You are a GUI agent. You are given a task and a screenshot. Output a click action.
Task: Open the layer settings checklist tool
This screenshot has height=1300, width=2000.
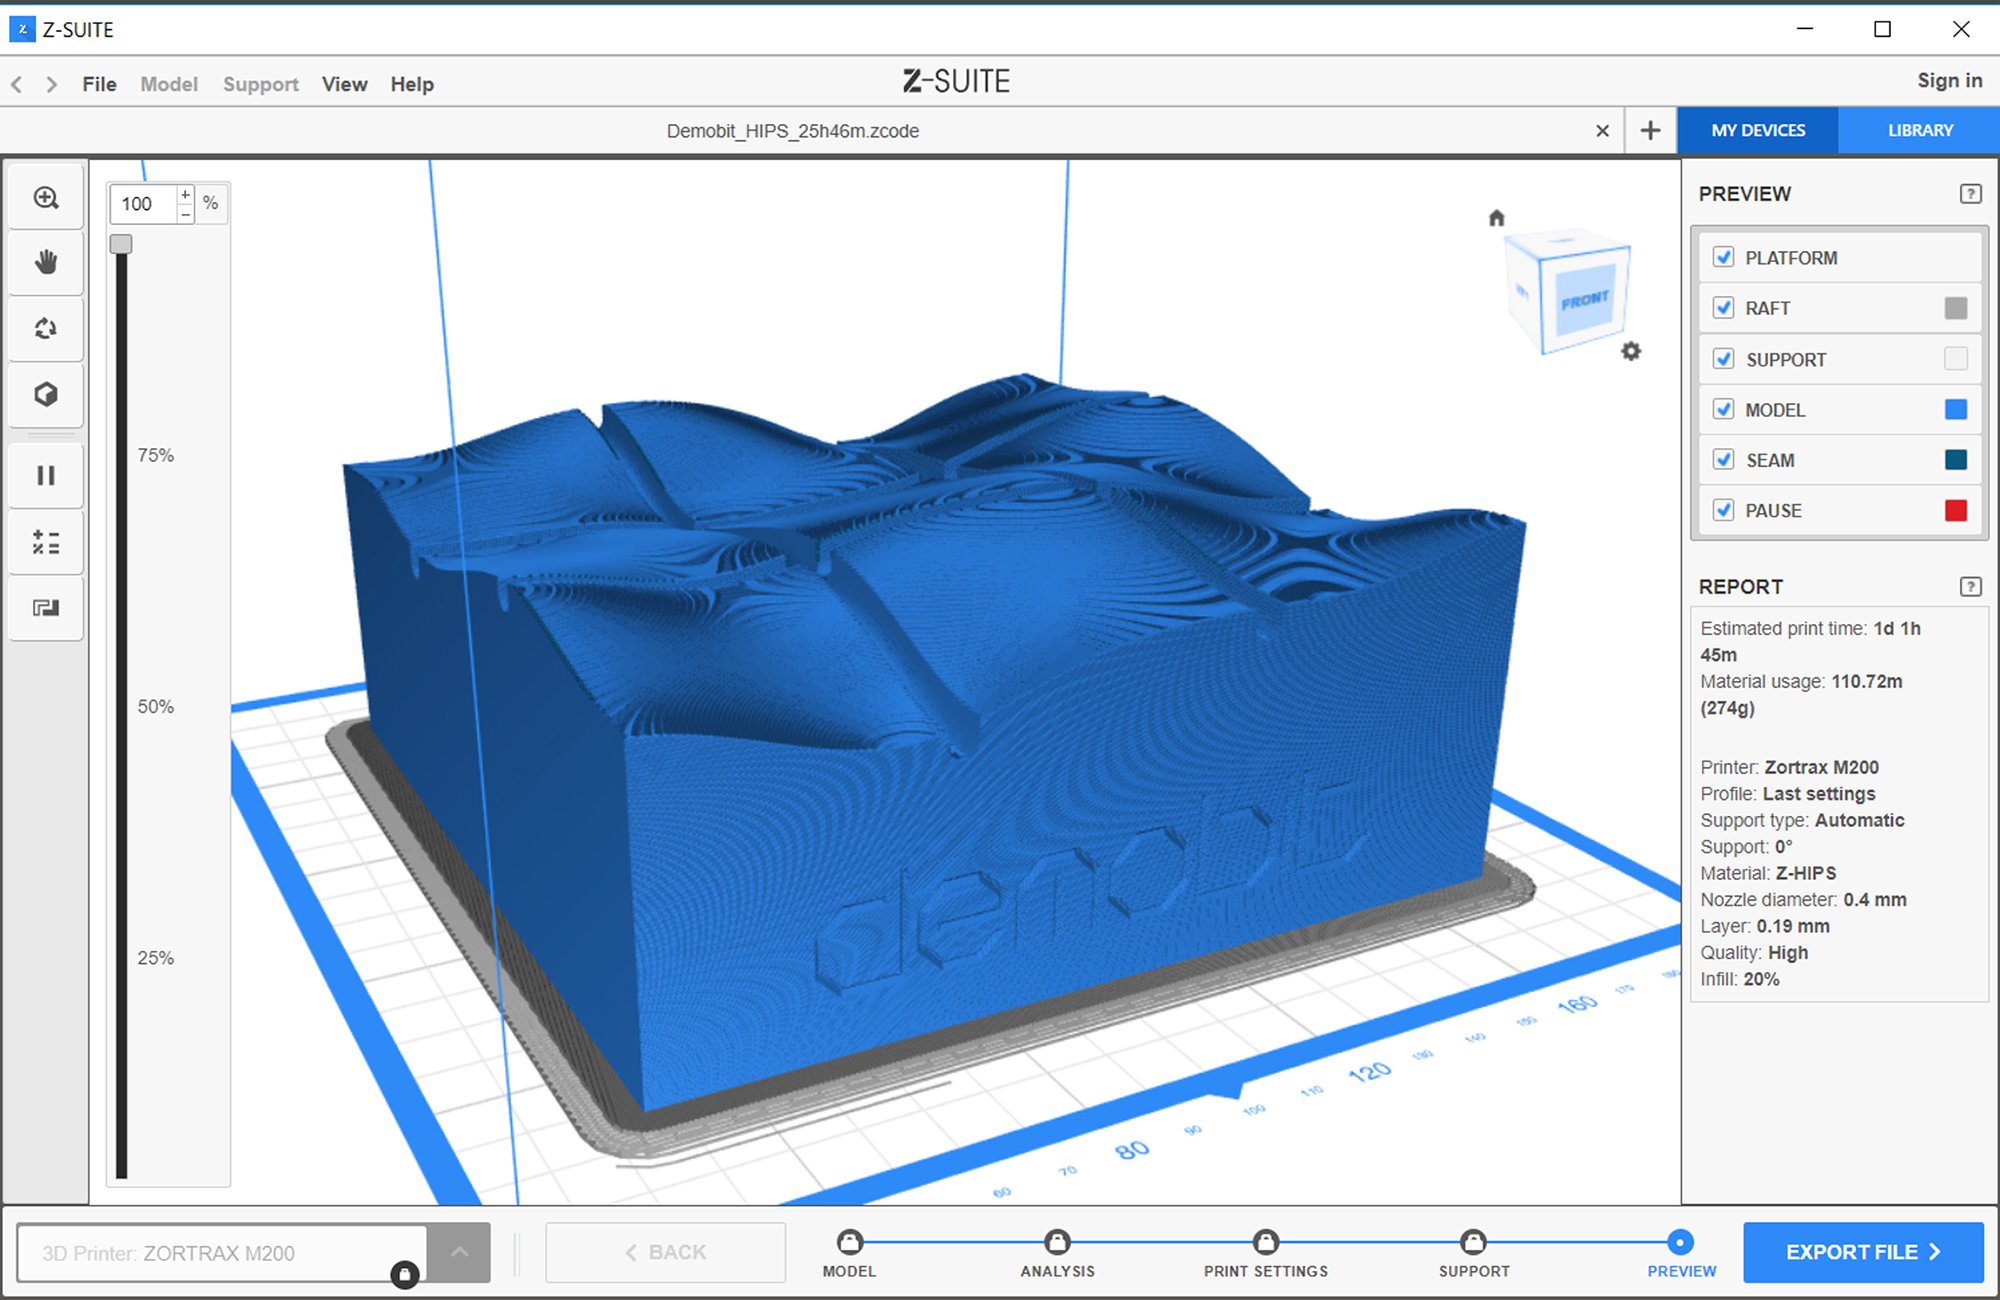click(x=46, y=542)
